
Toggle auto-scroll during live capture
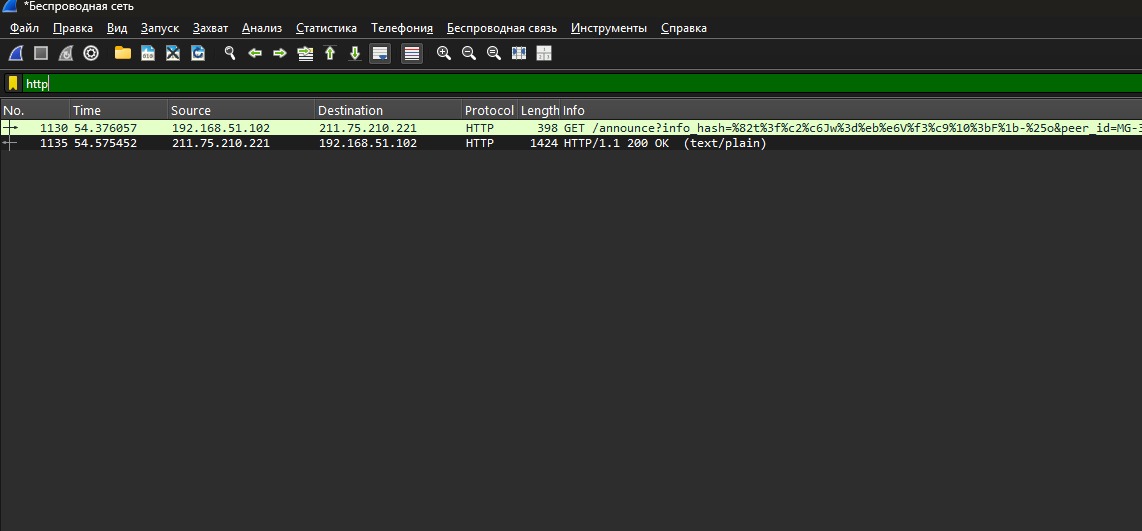[x=380, y=53]
